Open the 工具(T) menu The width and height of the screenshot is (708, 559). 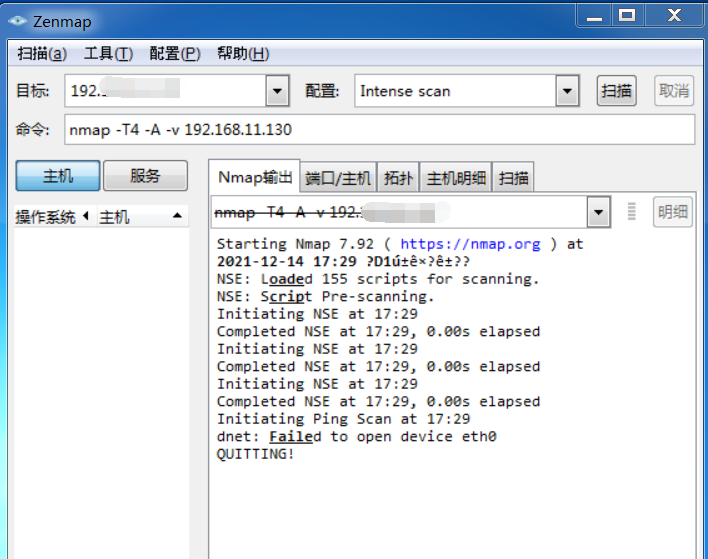pyautogui.click(x=108, y=54)
